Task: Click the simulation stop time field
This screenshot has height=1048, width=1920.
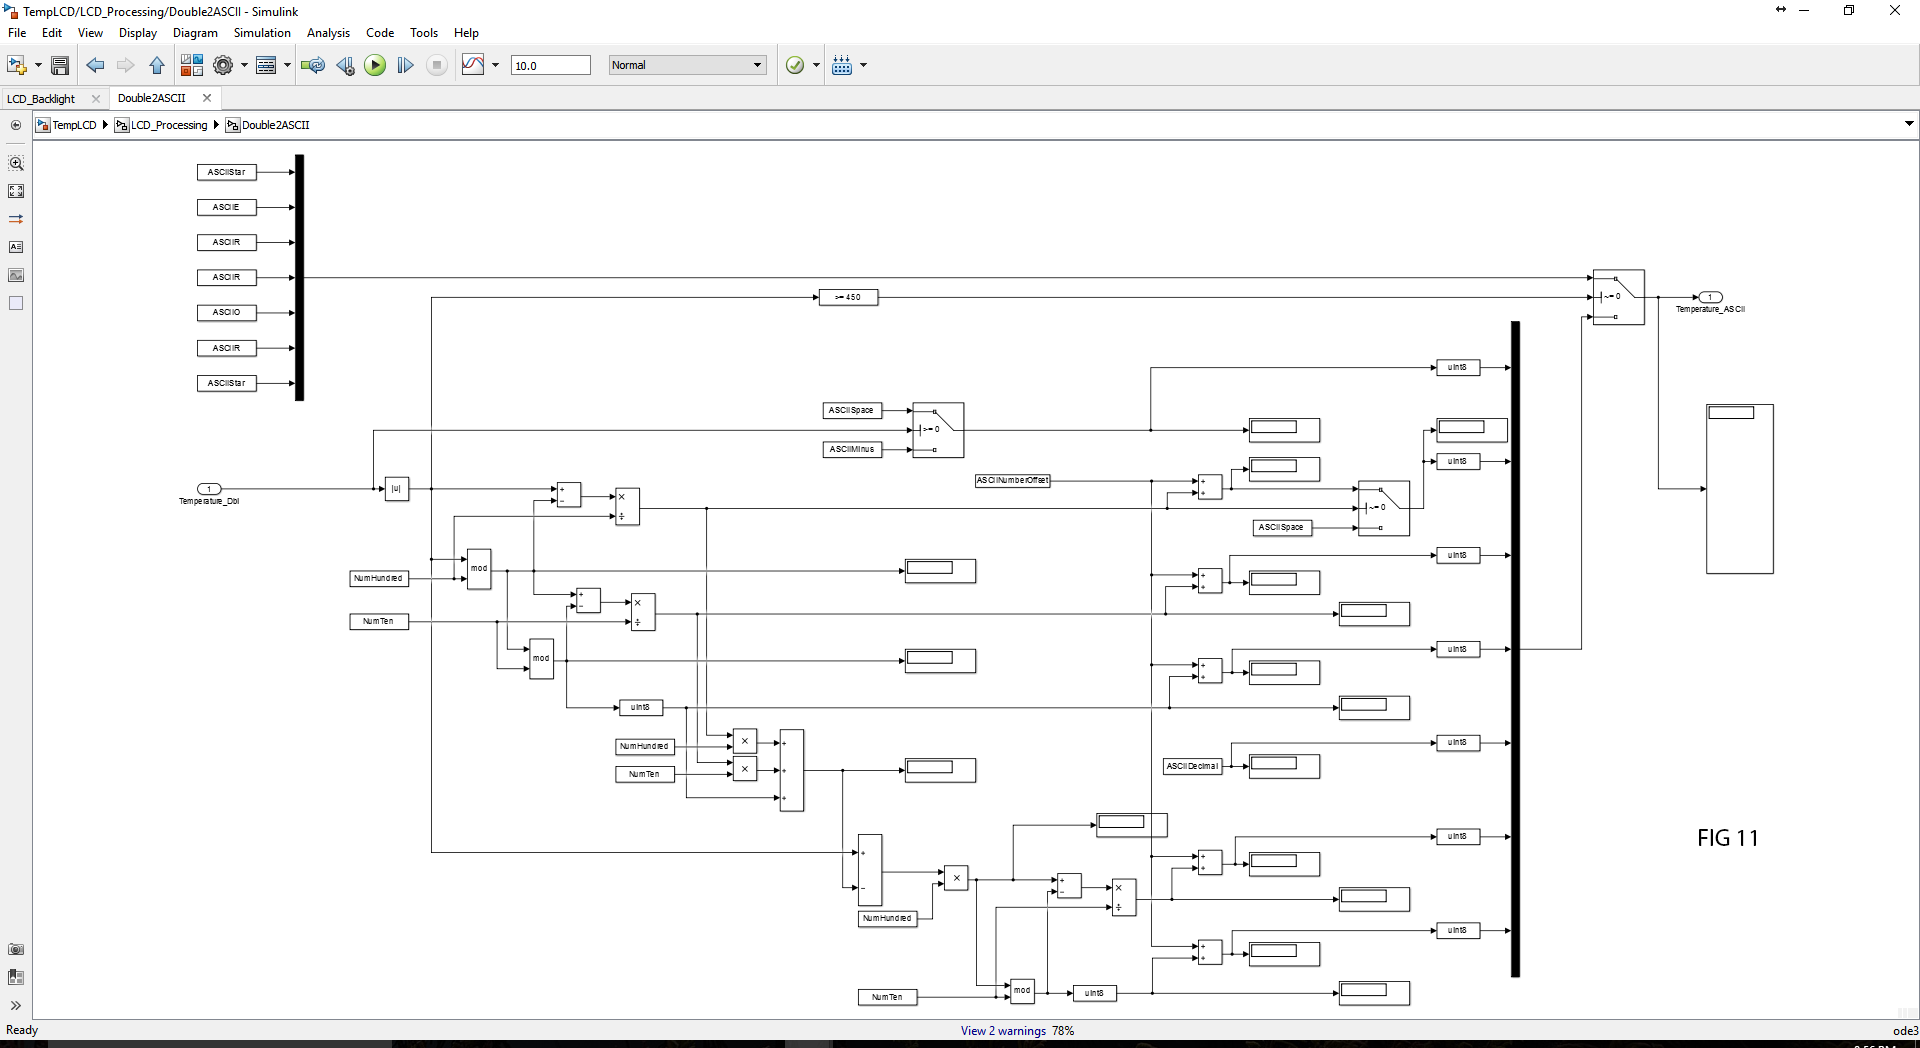Action: point(551,65)
